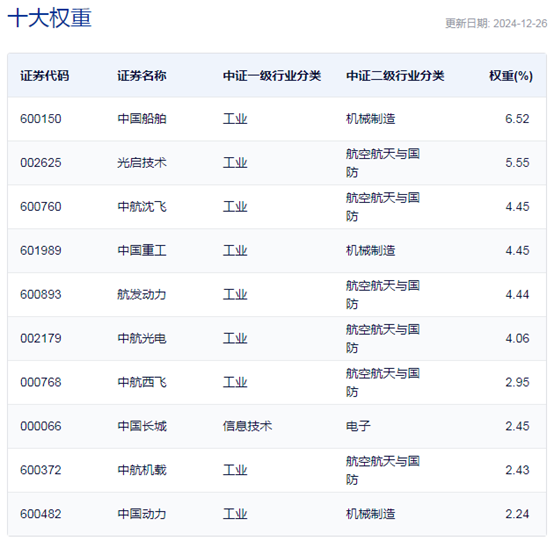Open the 工业 link in the 中航西飞 row
The image size is (554, 548).
point(235,382)
